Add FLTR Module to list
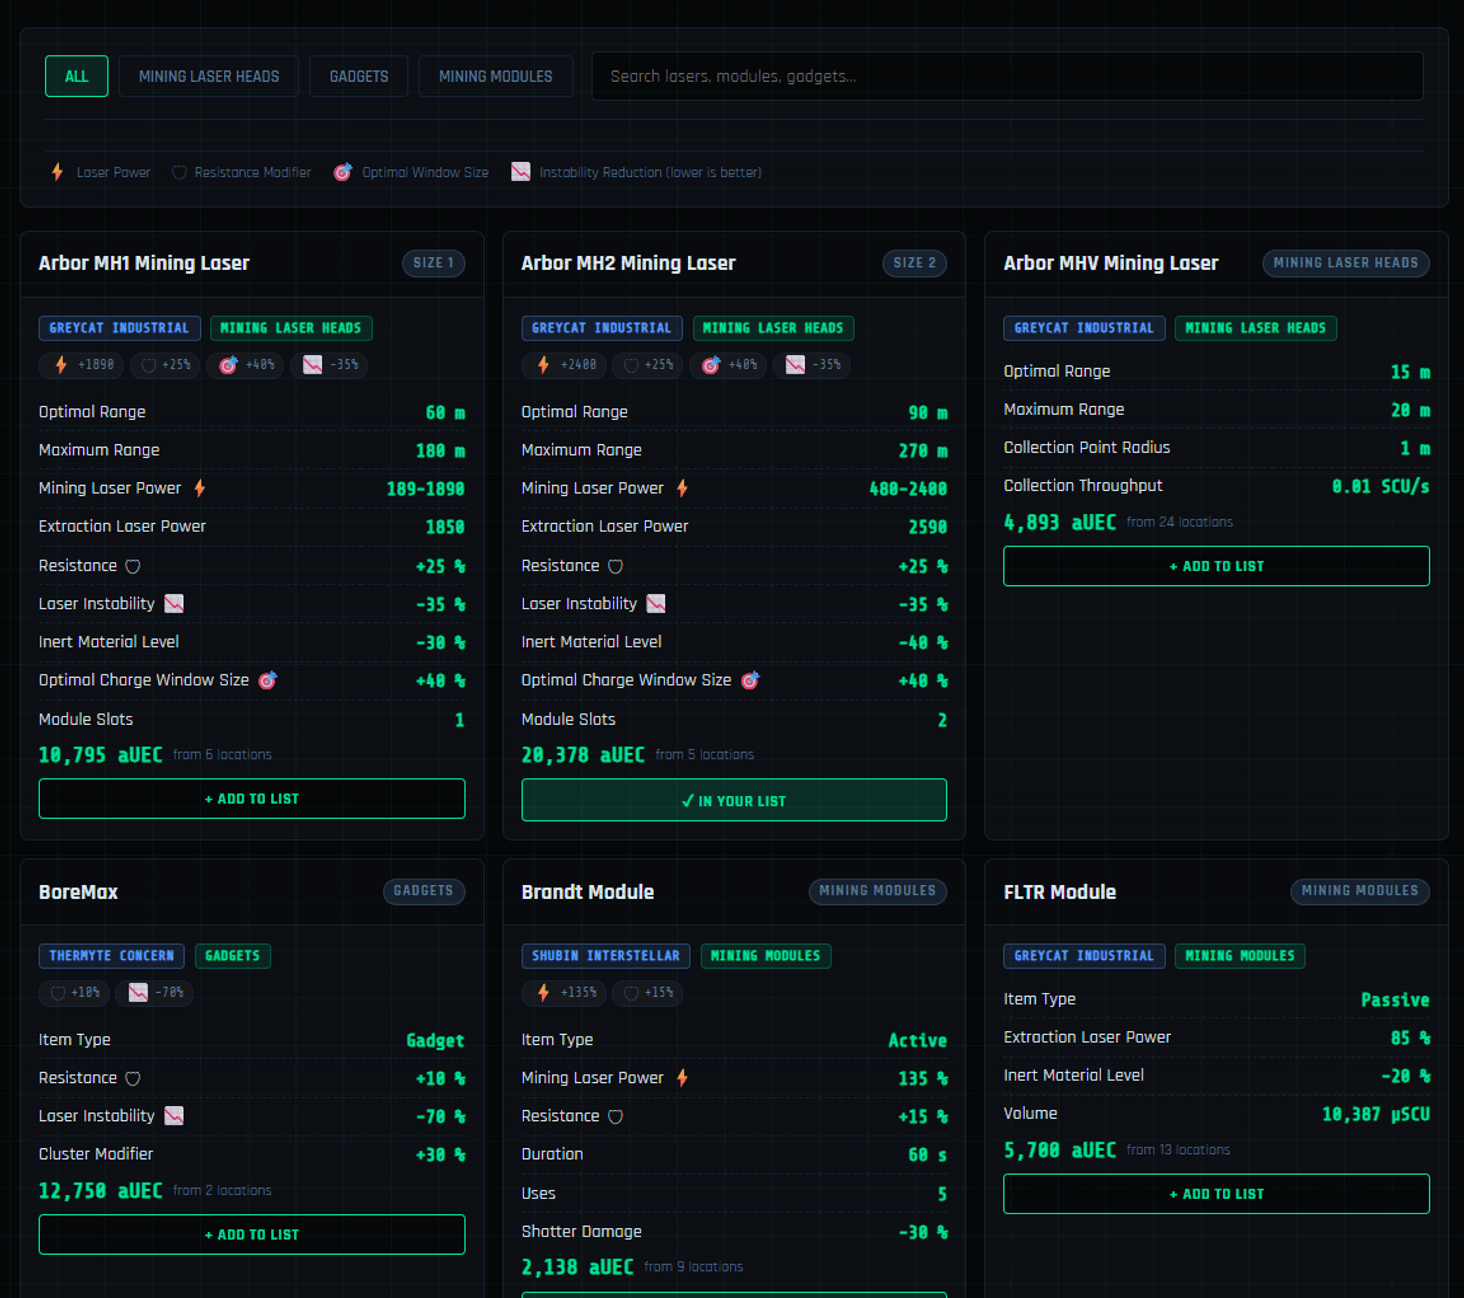 click(1216, 1194)
